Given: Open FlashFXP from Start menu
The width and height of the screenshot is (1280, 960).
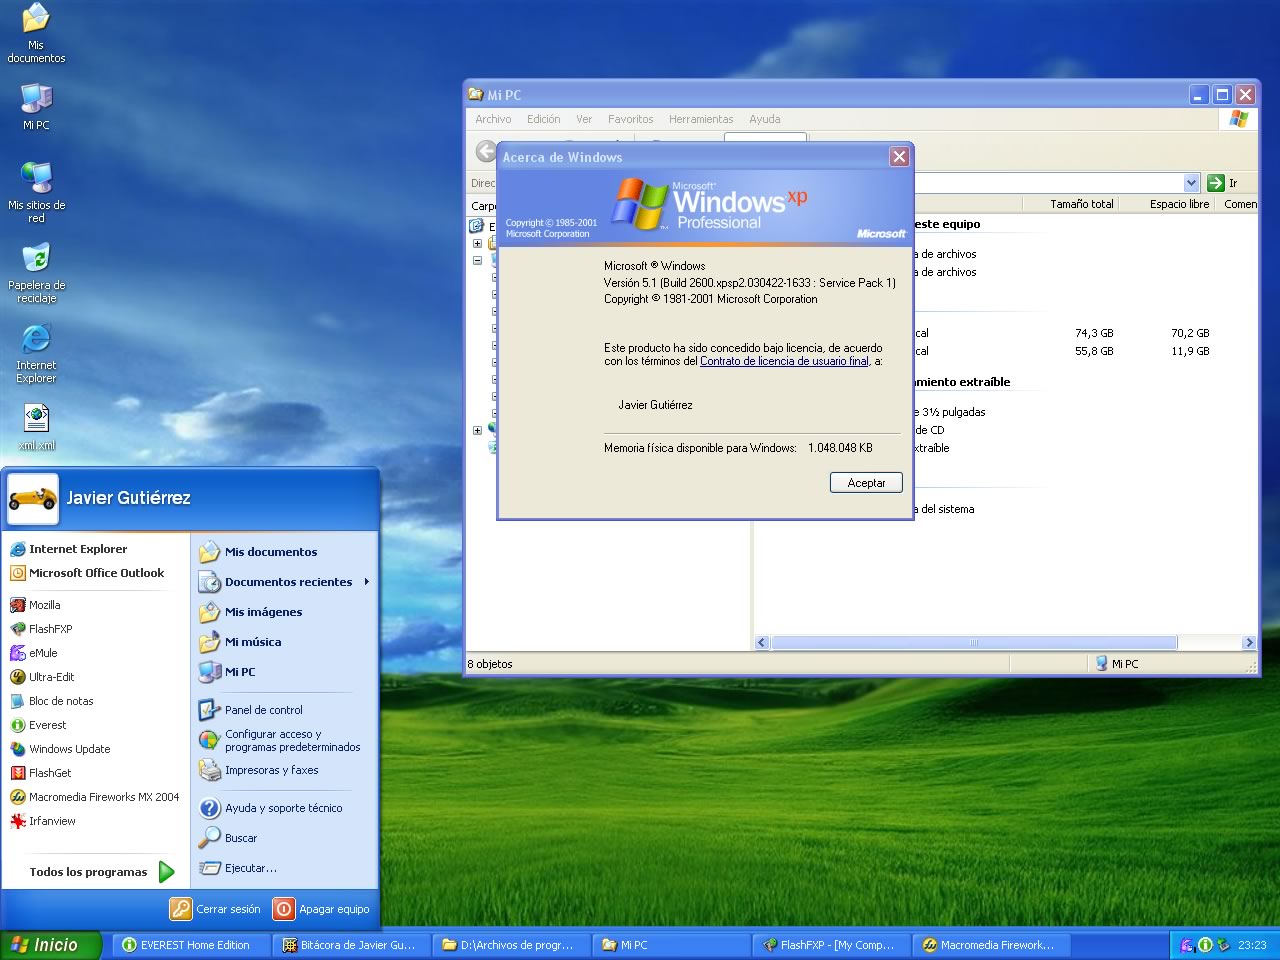Looking at the screenshot, I should [41, 629].
